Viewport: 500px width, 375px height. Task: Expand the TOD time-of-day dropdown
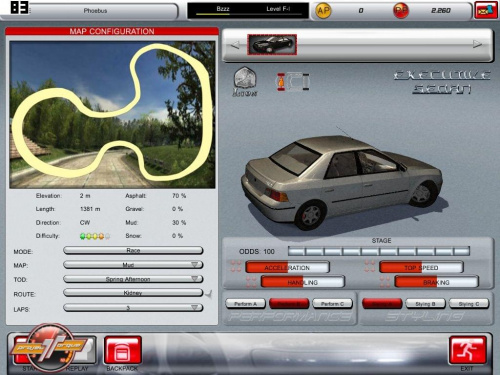[x=133, y=279]
